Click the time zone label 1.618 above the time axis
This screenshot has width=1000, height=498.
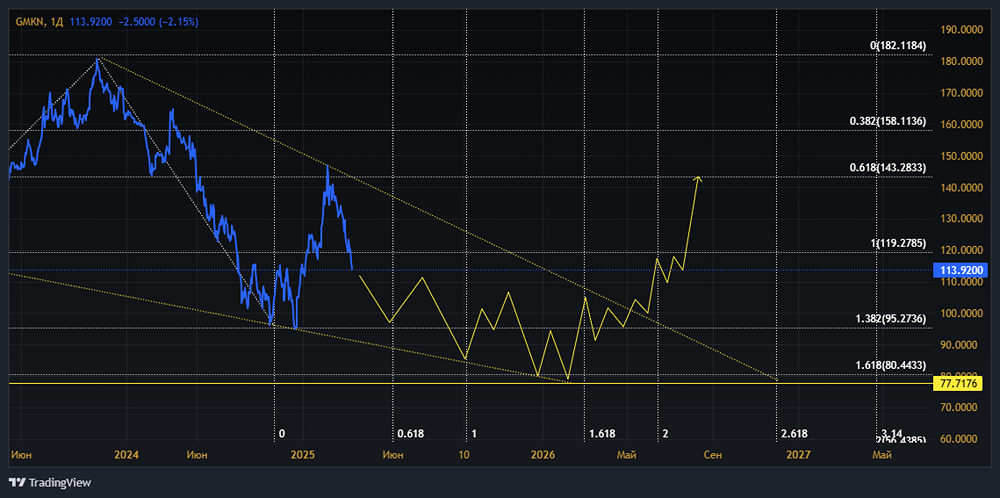602,434
